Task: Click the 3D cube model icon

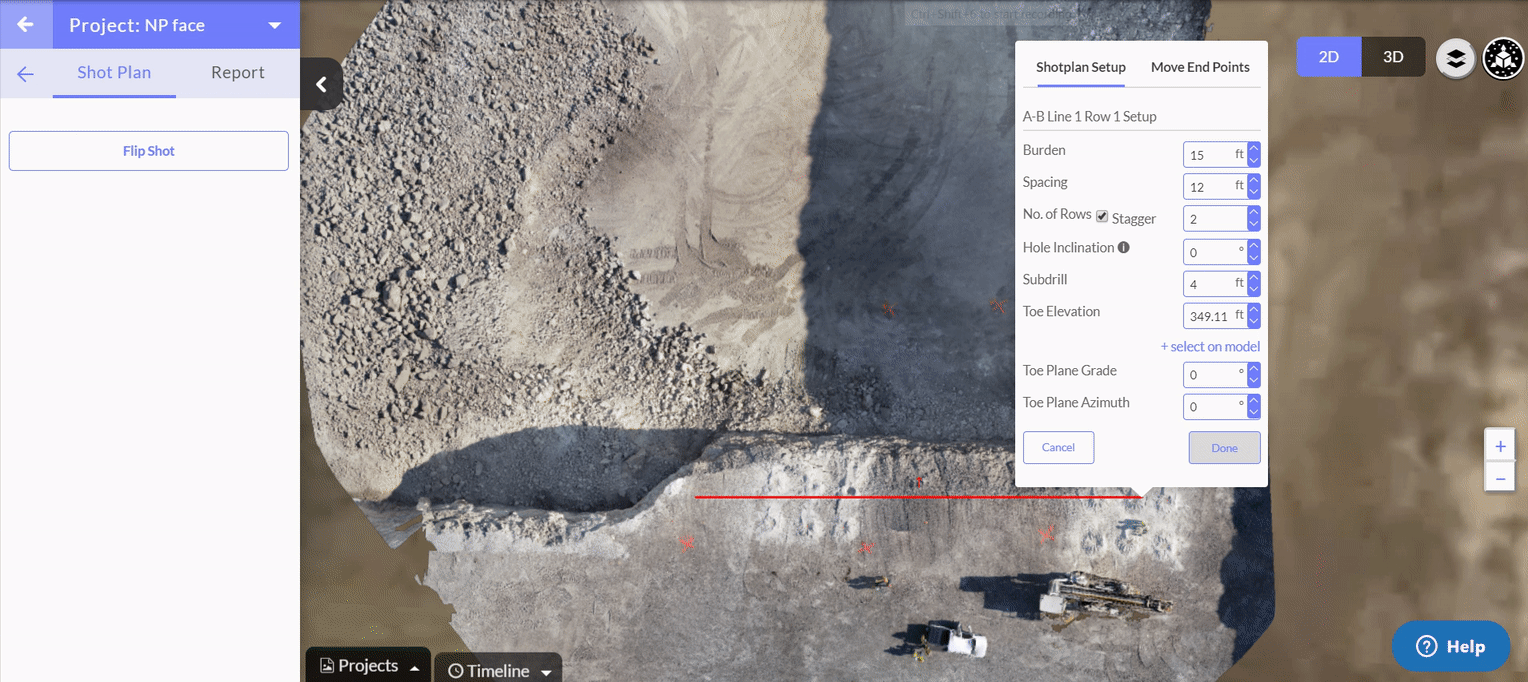Action: click(1502, 58)
